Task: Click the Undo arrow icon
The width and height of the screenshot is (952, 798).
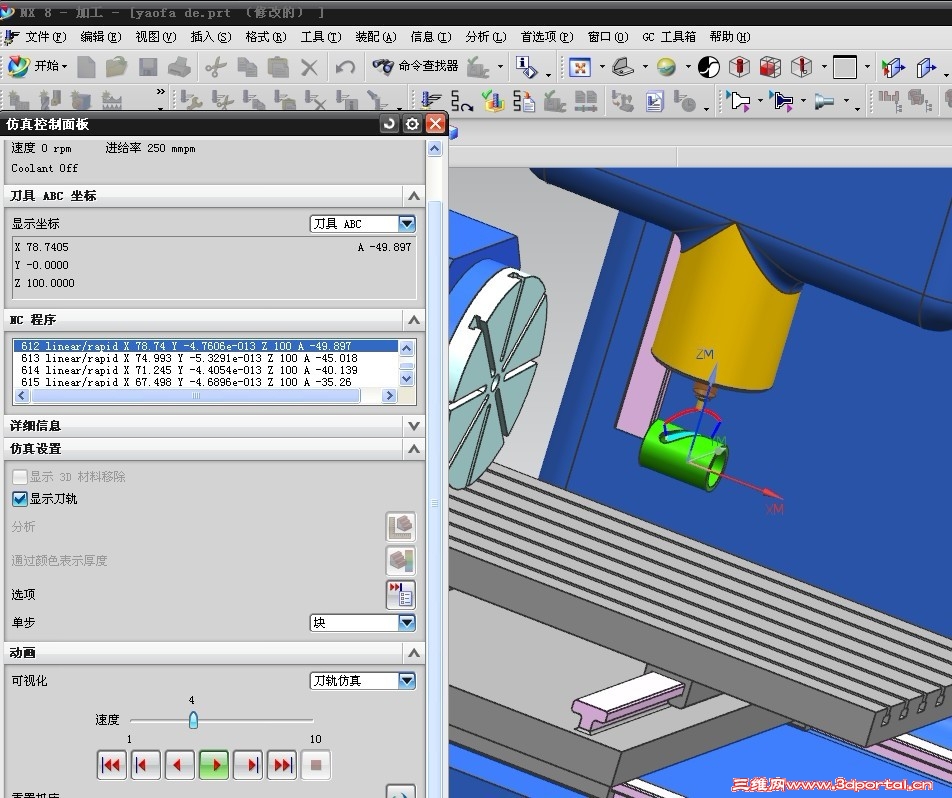Action: [345, 67]
